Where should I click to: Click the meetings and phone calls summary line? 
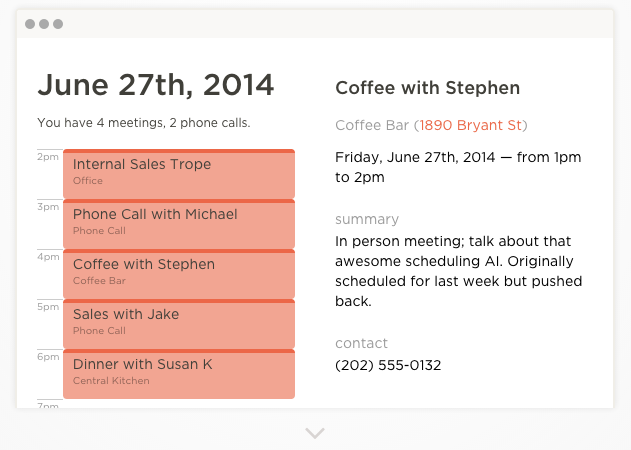pos(144,123)
